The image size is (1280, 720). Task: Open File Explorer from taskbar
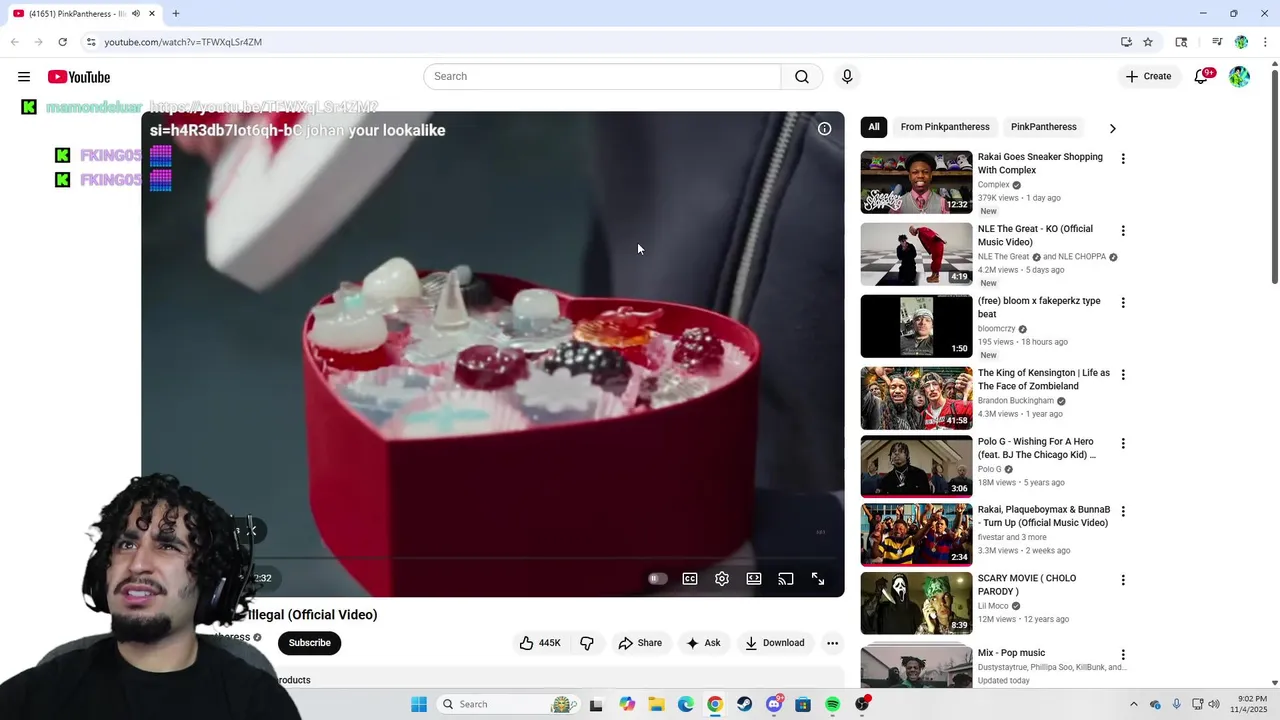pyautogui.click(x=656, y=704)
